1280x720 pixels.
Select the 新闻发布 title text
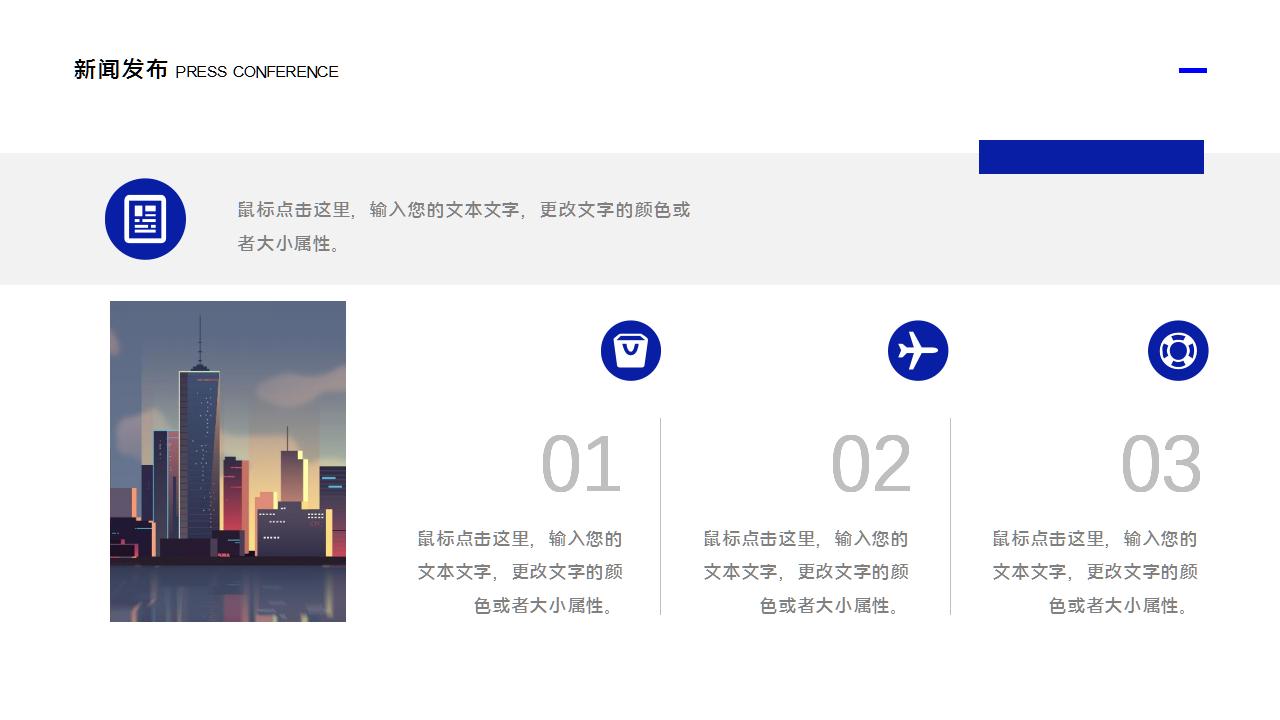point(121,70)
